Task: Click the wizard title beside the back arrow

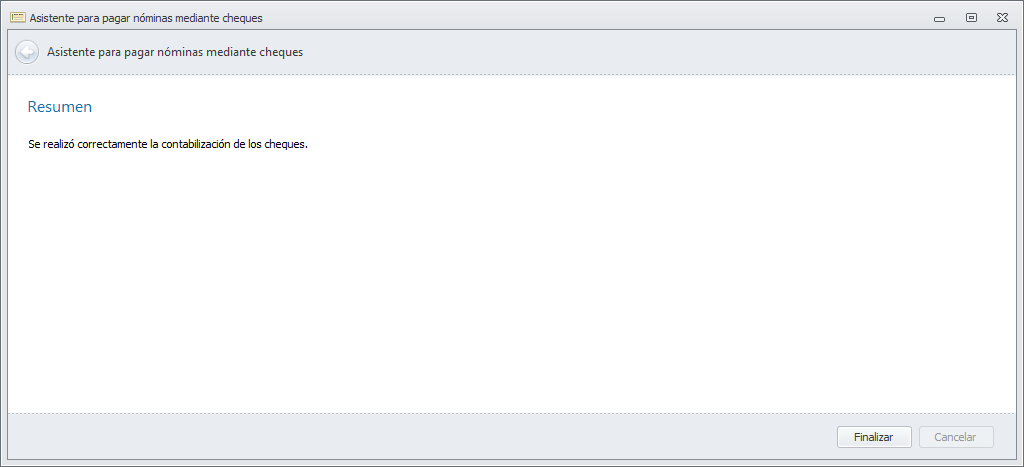Action: (175, 52)
